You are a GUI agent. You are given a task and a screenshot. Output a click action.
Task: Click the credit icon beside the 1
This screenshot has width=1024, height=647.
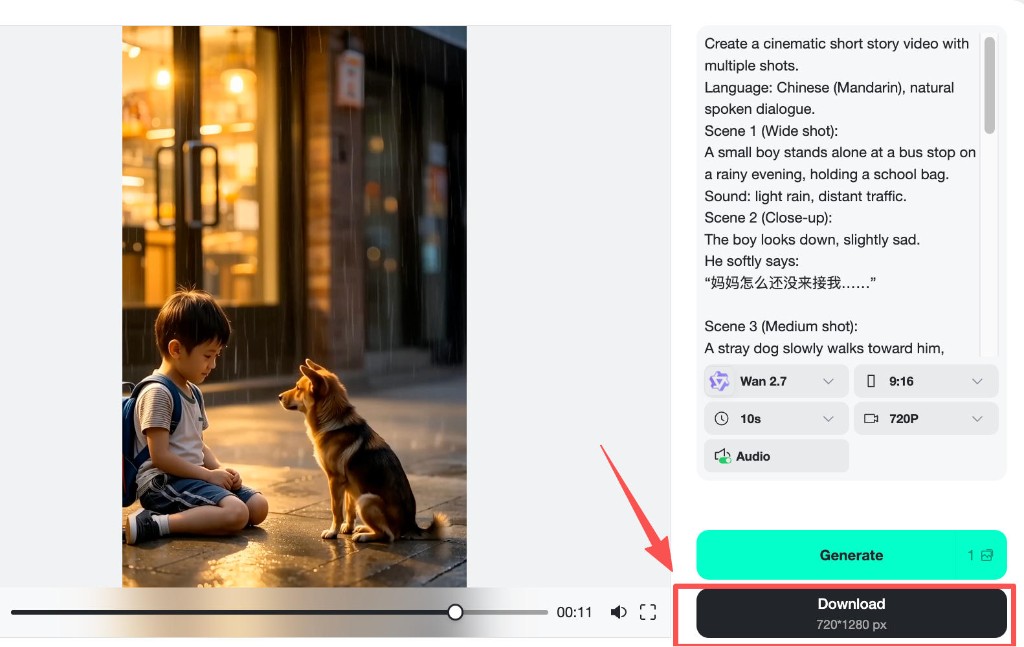(x=988, y=555)
